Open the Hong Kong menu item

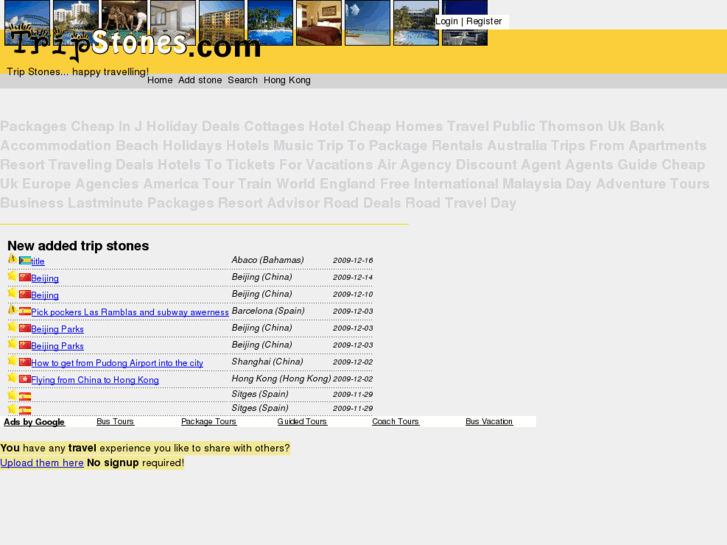[x=287, y=80]
